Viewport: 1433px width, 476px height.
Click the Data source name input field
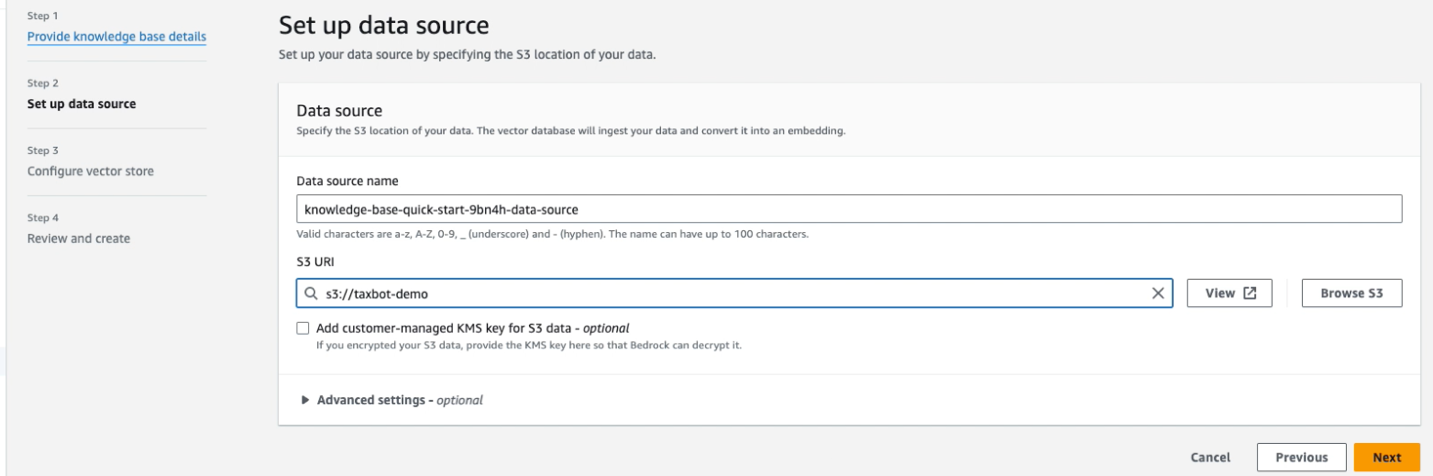click(x=849, y=209)
